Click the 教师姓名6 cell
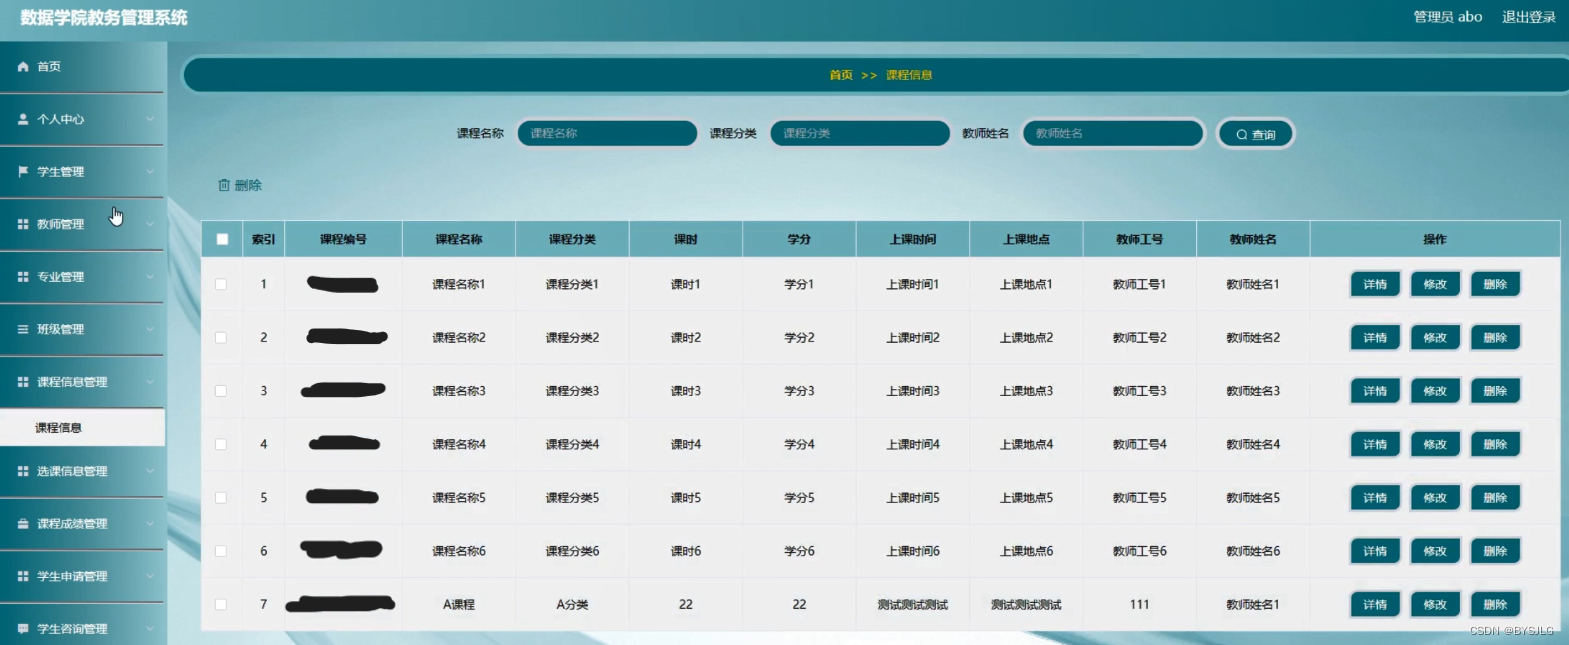This screenshot has width=1569, height=645. point(1253,551)
